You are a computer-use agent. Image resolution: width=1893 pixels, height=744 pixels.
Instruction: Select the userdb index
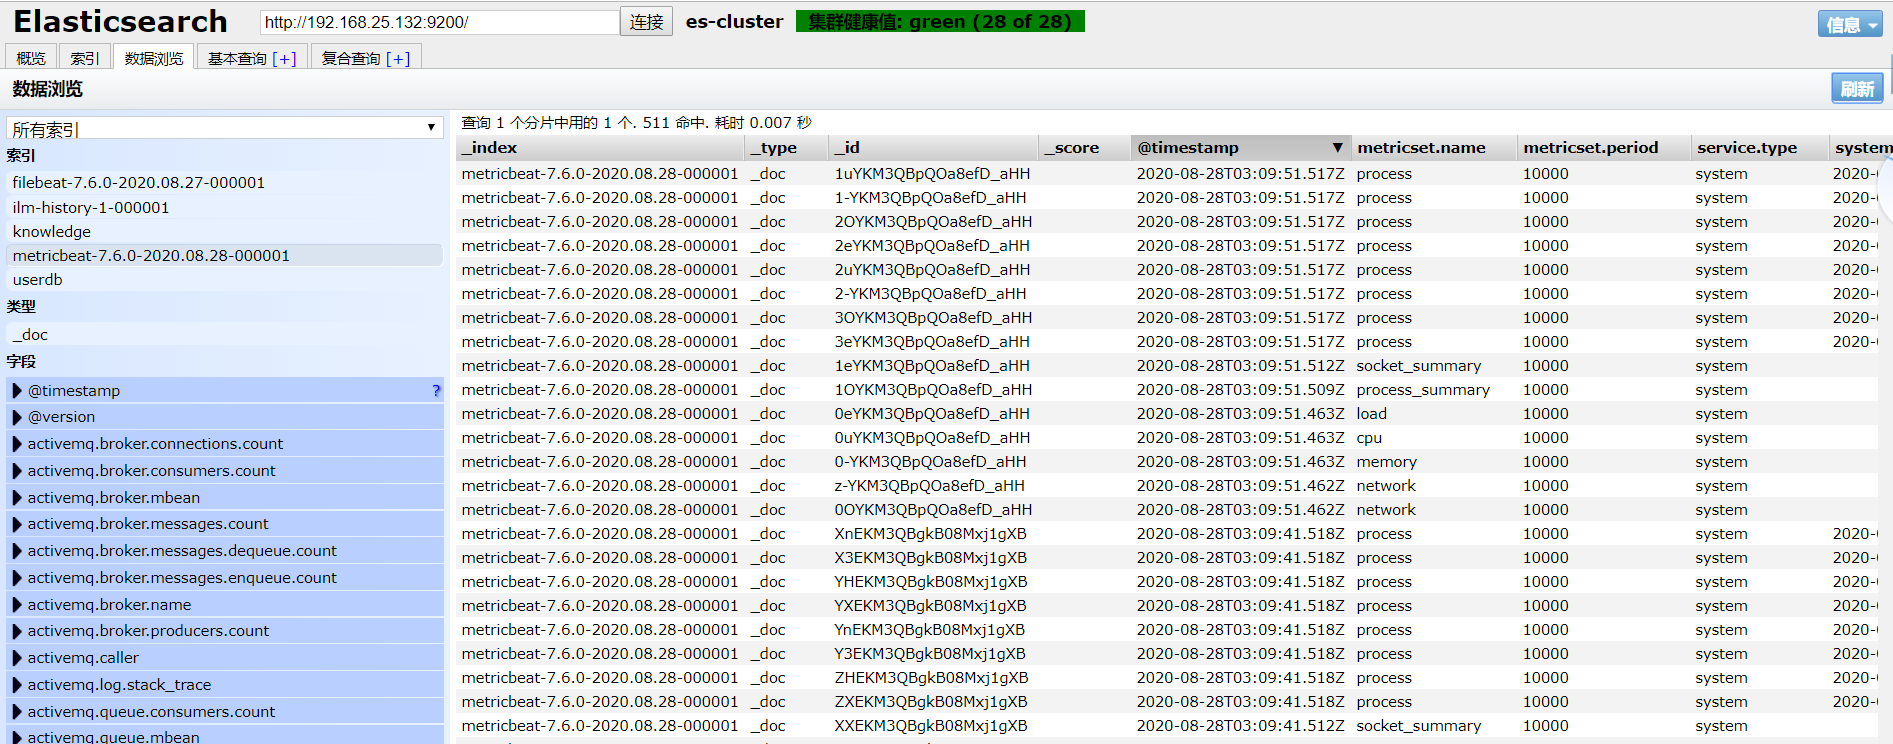(224, 280)
